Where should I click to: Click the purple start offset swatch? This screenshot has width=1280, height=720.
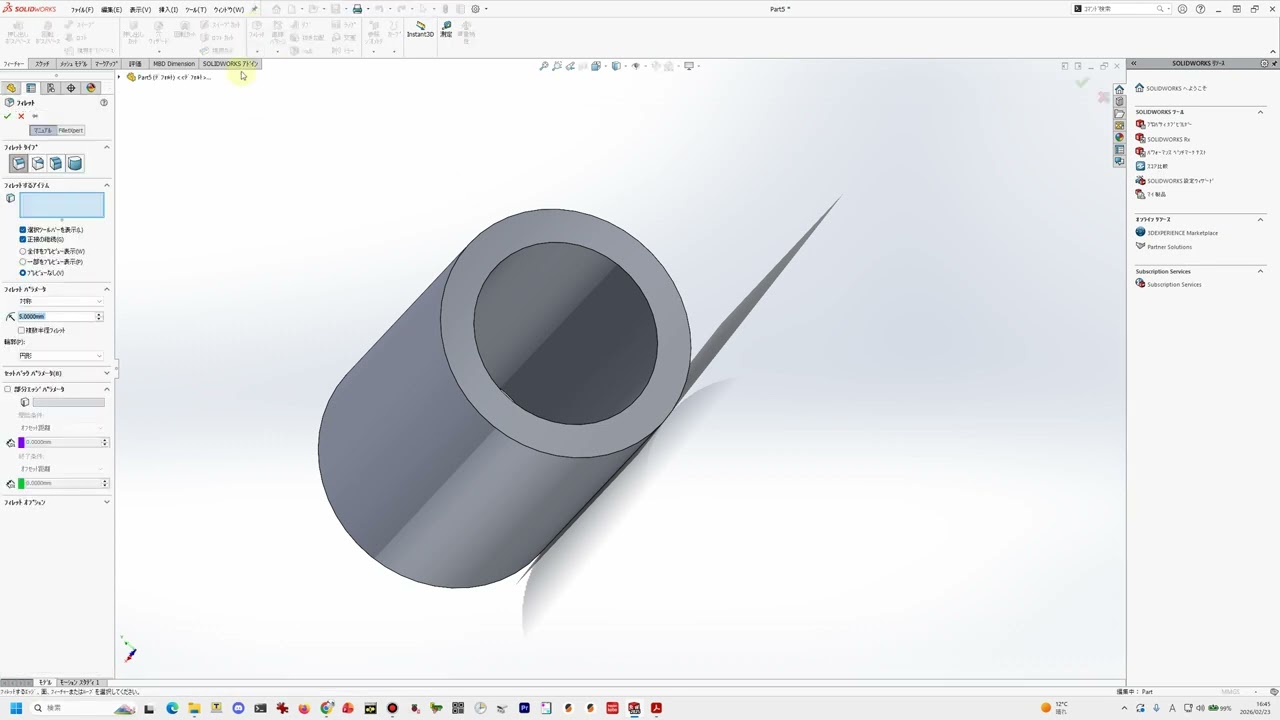pos(21,442)
